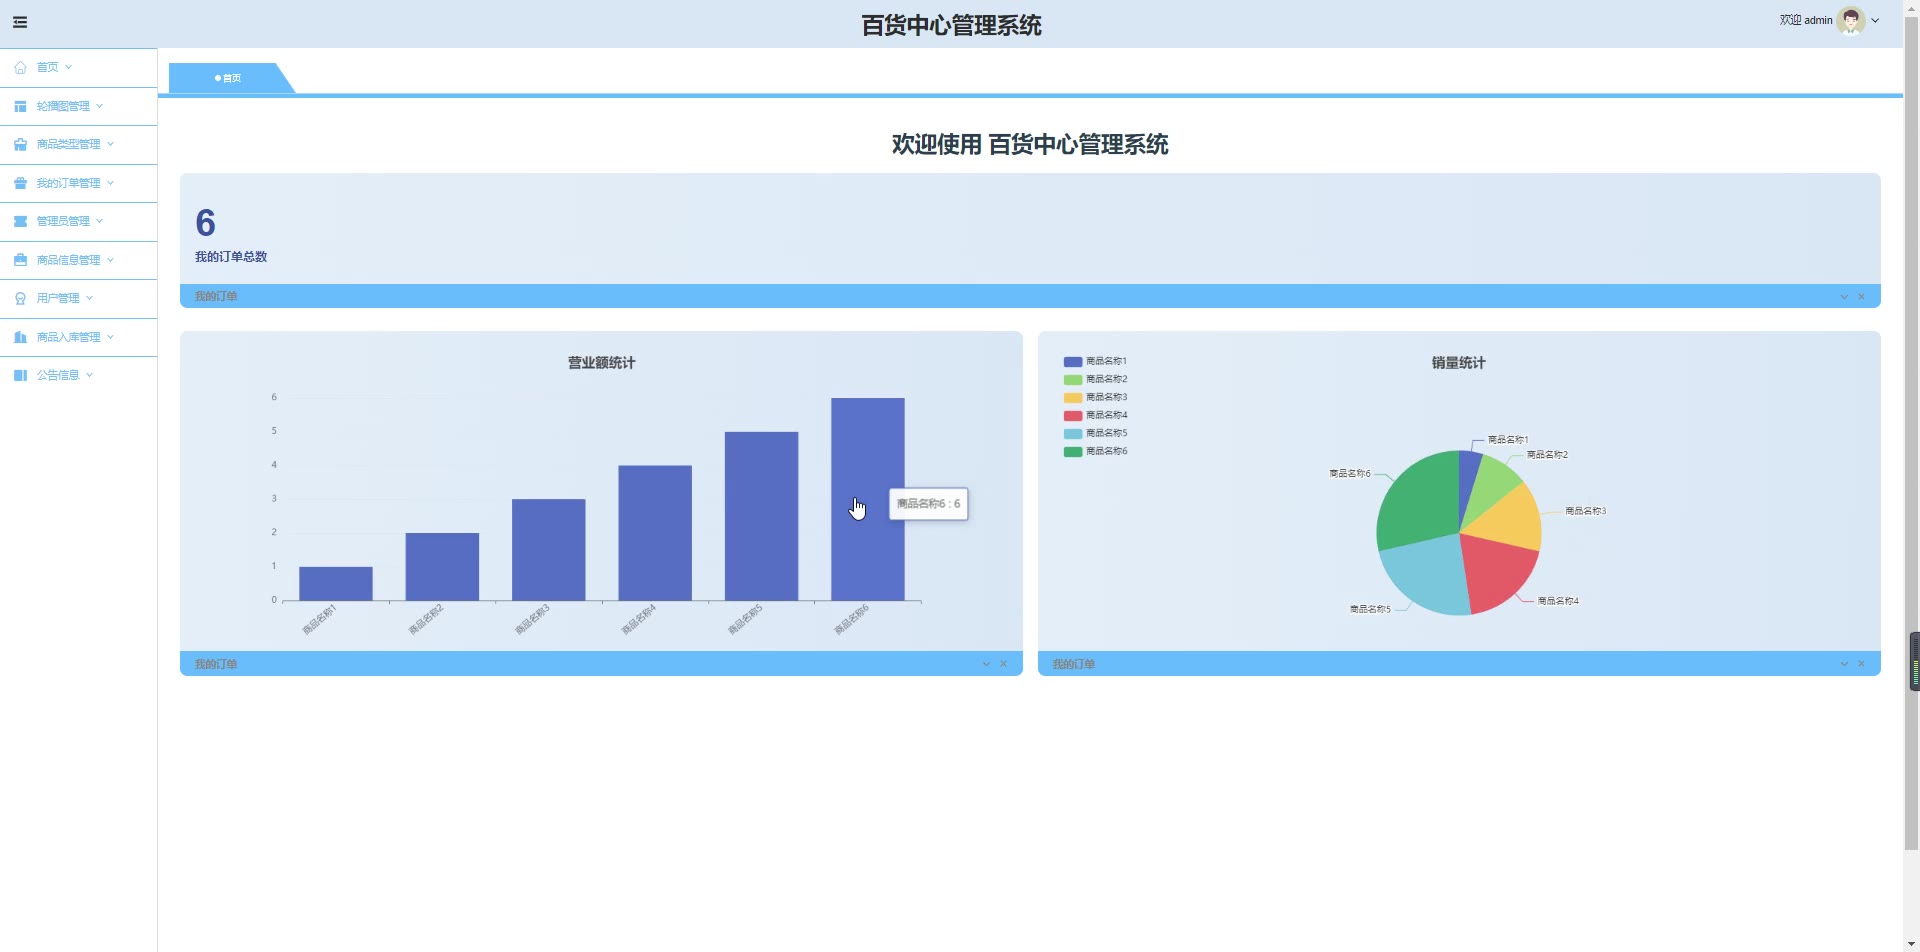The width and height of the screenshot is (1920, 952).
Task: Collapse the 营业额统计 panel via chevron
Action: pos(986,664)
